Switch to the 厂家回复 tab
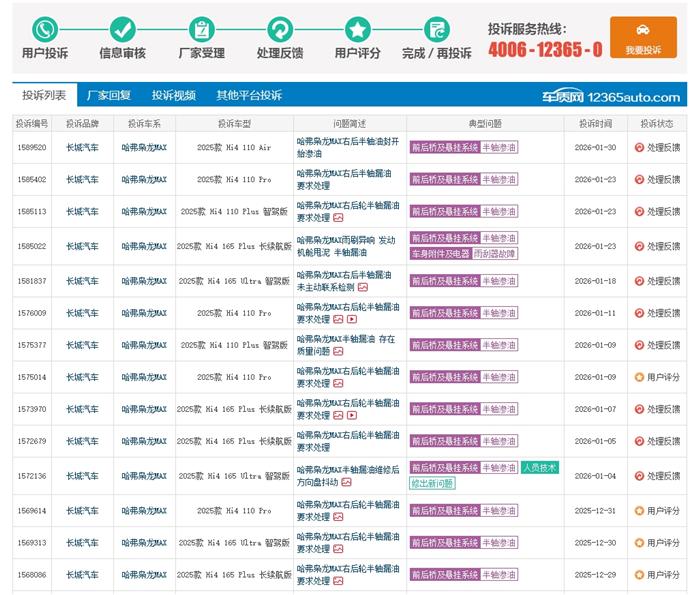 click(108, 96)
